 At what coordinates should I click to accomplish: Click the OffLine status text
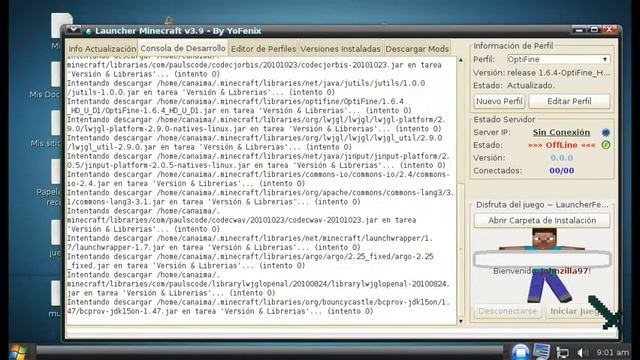point(561,145)
